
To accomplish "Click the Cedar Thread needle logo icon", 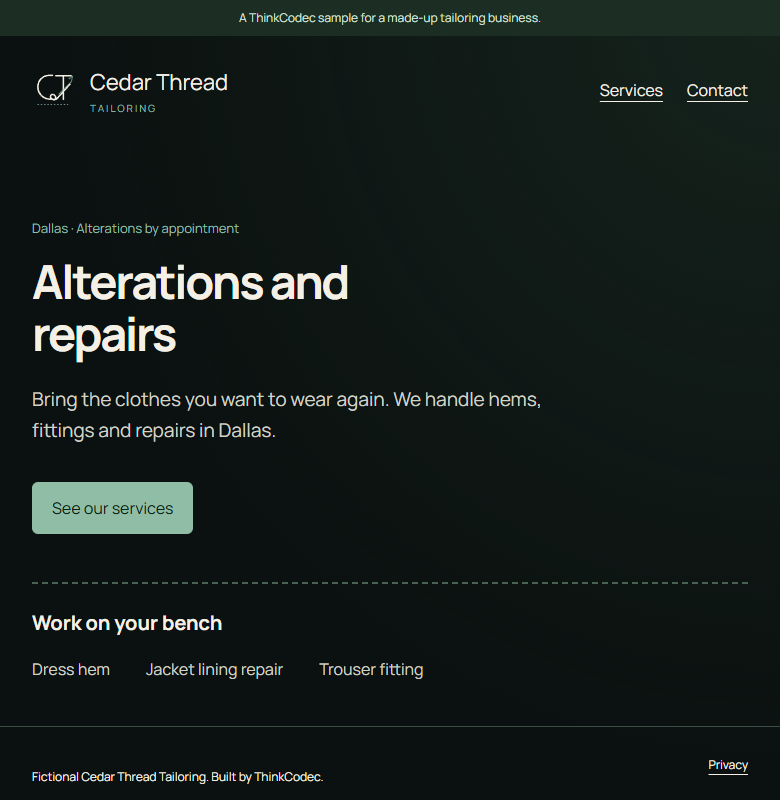I will (55, 89).
